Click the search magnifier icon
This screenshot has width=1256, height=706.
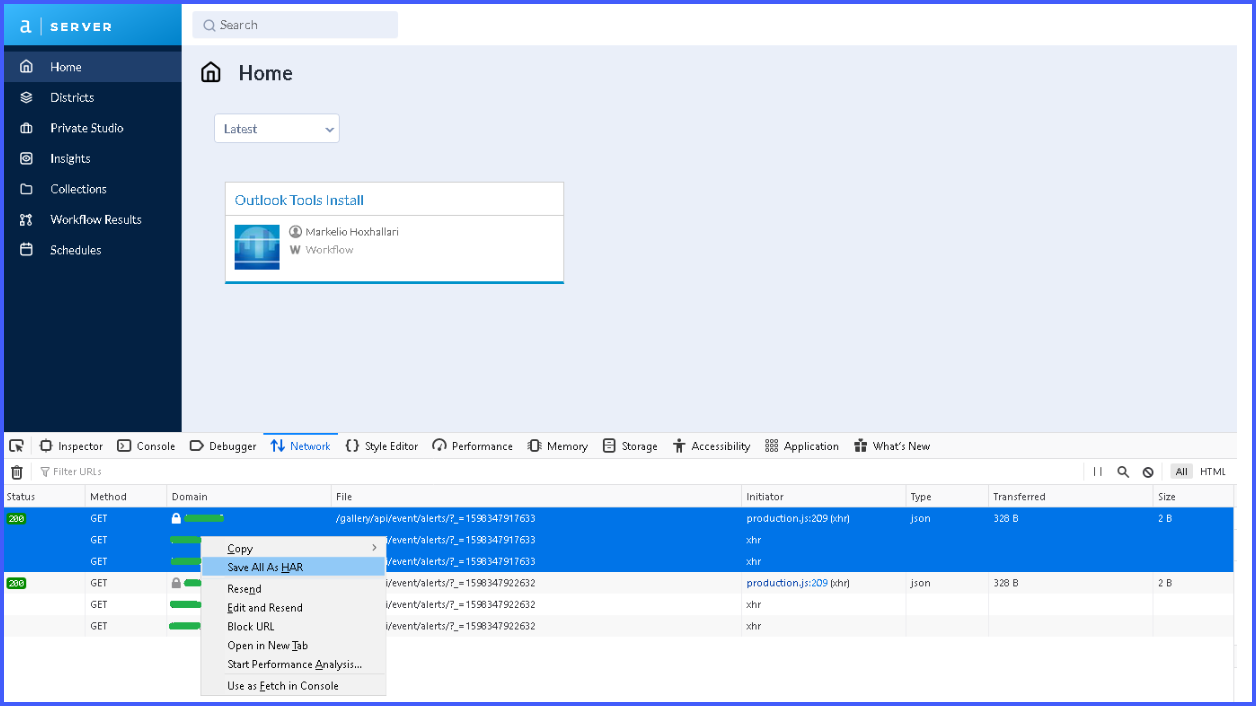point(209,25)
